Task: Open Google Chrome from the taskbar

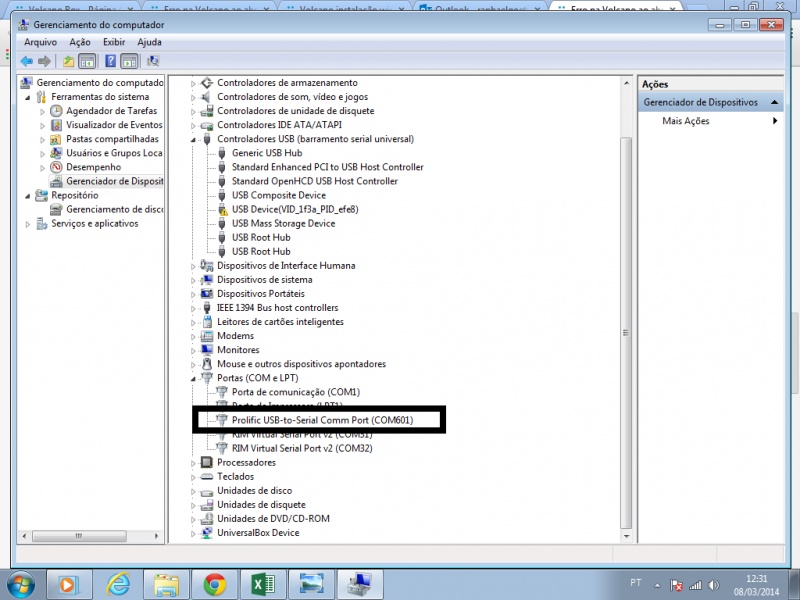Action: pos(215,585)
